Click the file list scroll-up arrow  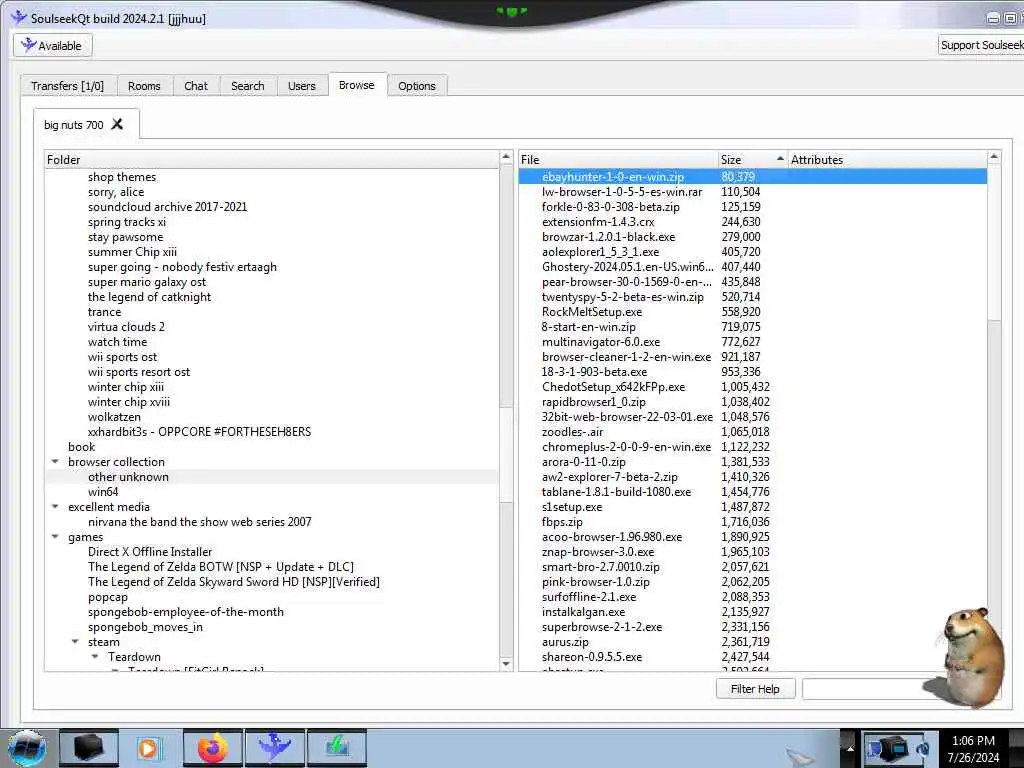pos(994,157)
